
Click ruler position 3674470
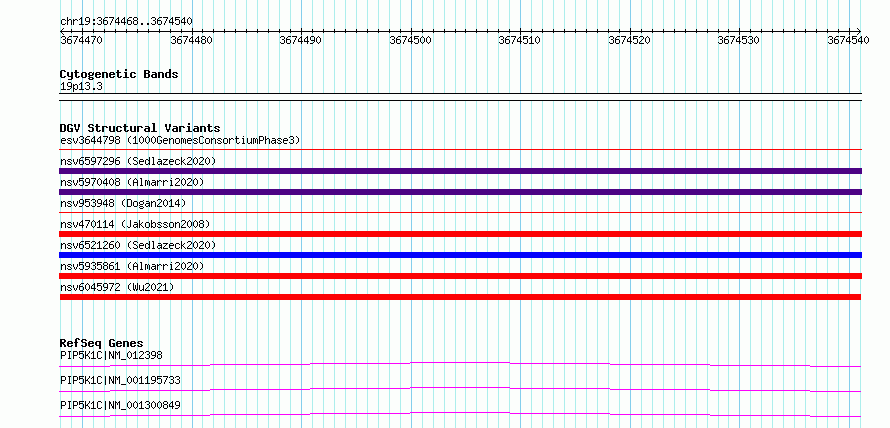81,40
